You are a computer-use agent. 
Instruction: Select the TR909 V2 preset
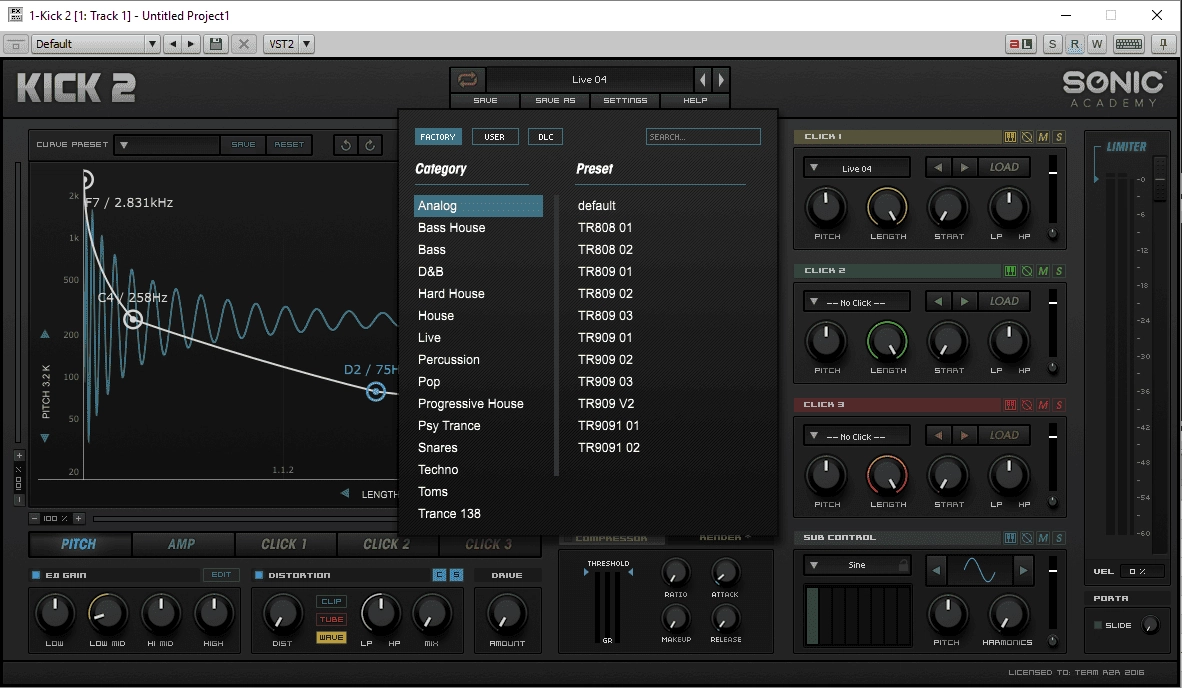click(x=605, y=404)
